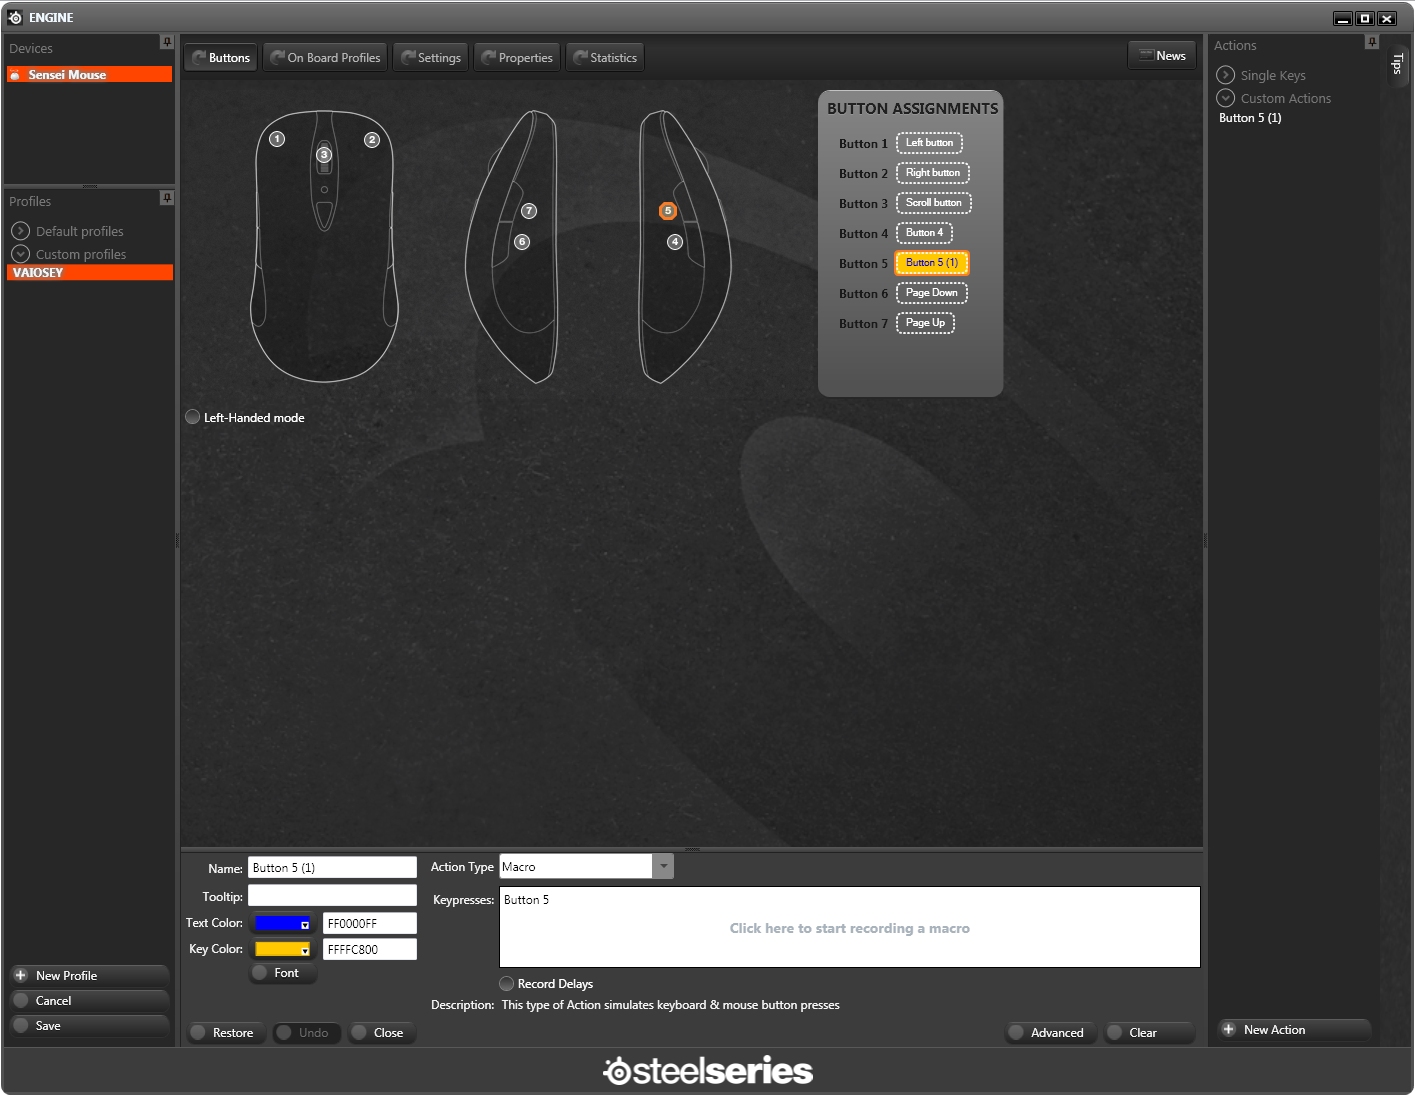
Task: Select highlighted button 5 marker on diagram
Action: 668,211
